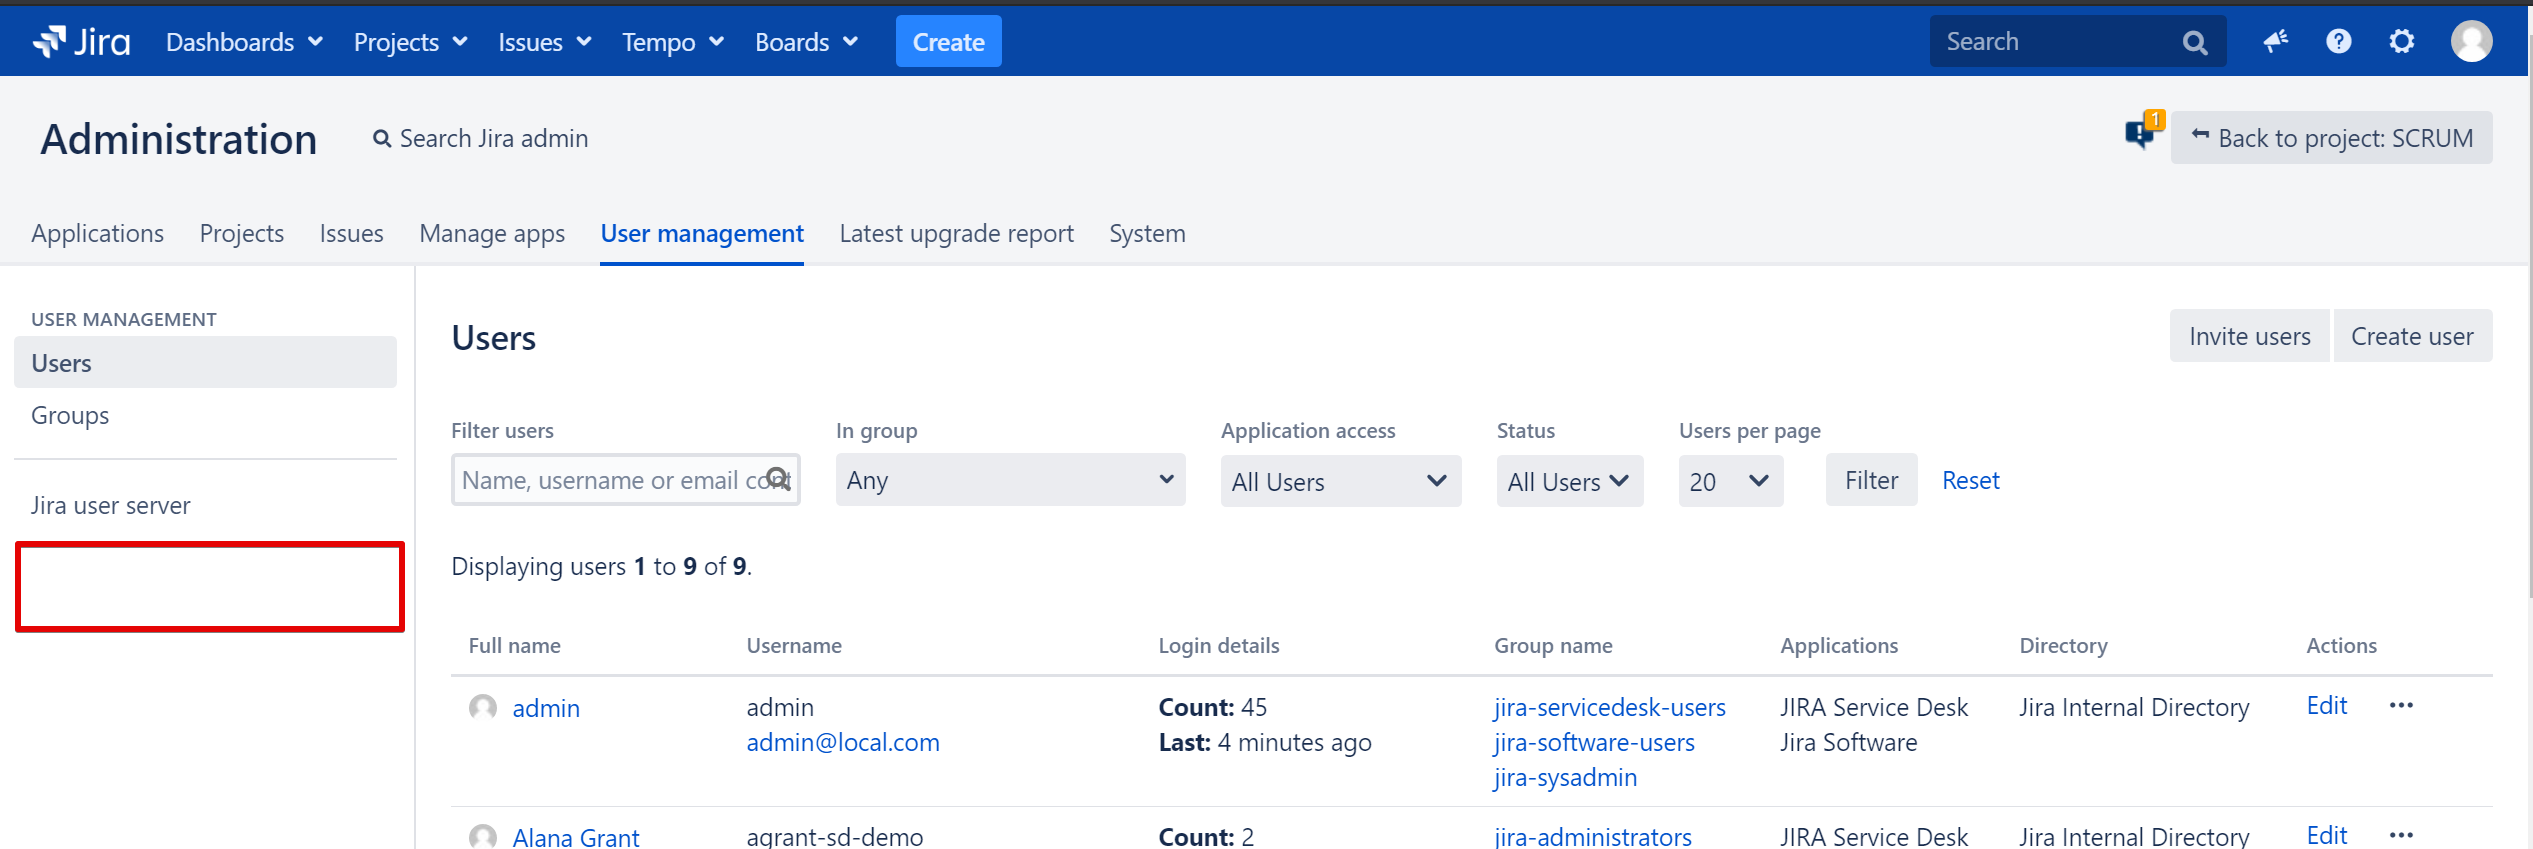Click the blue Create button
Screen dimensions: 2533x849
[x=948, y=42]
